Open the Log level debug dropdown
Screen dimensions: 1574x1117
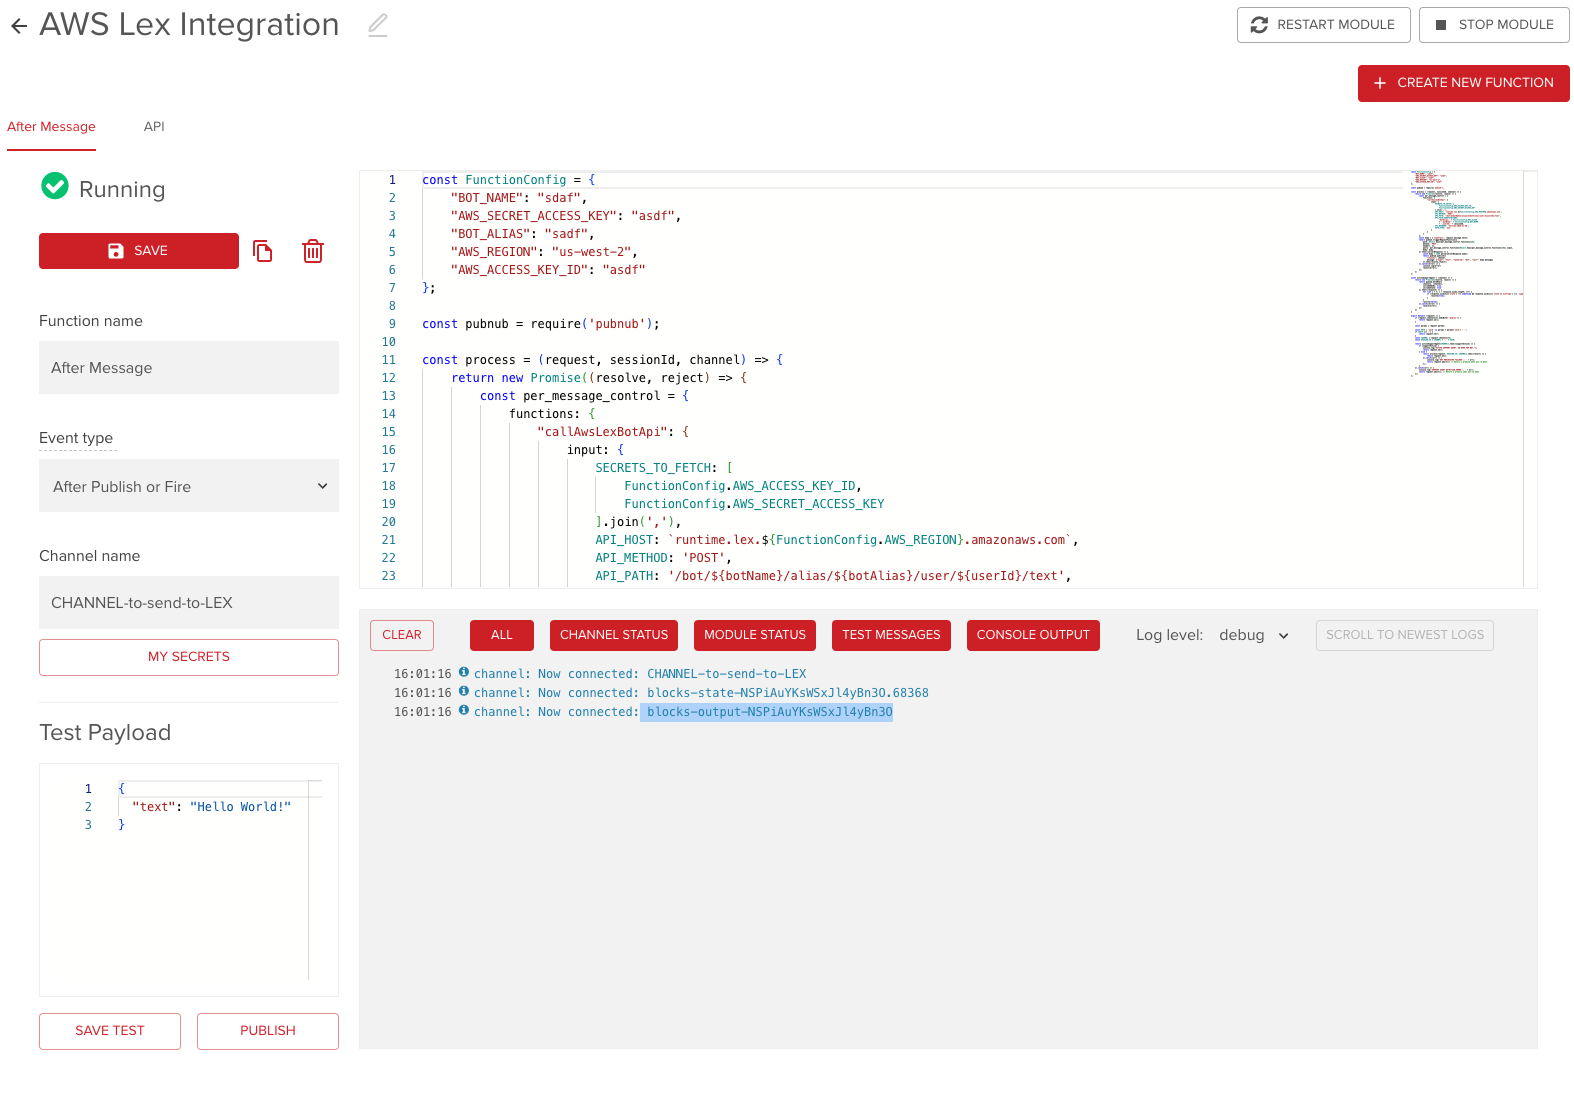(x=1254, y=636)
